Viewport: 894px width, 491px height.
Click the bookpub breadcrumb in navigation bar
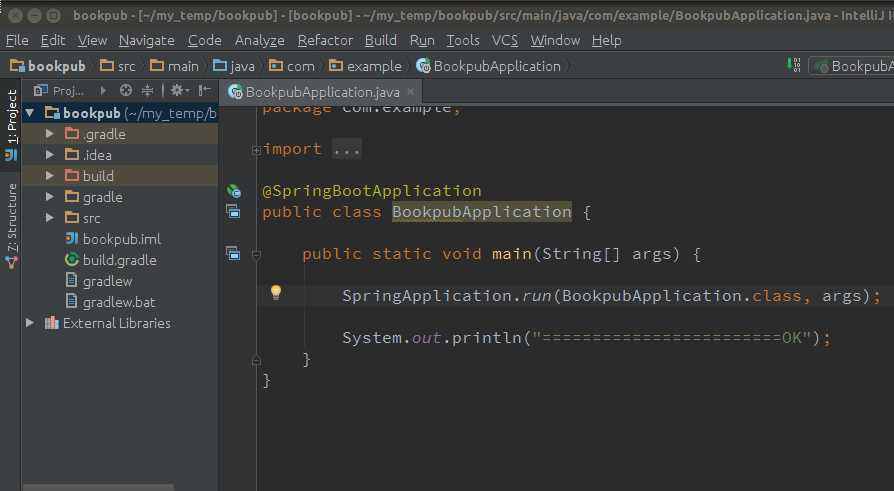[48, 66]
